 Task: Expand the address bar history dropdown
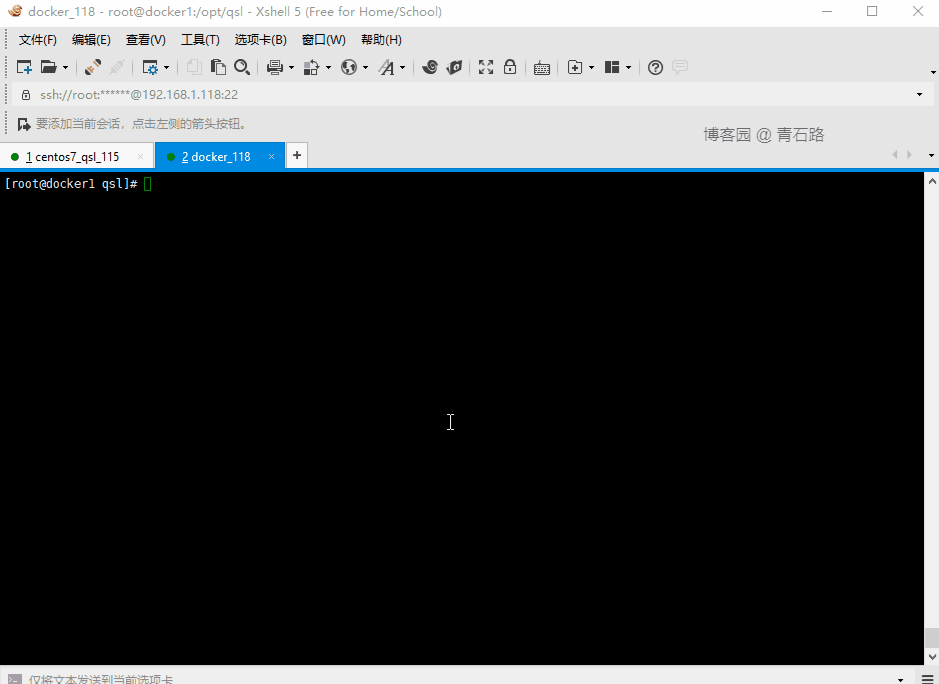(x=920, y=95)
